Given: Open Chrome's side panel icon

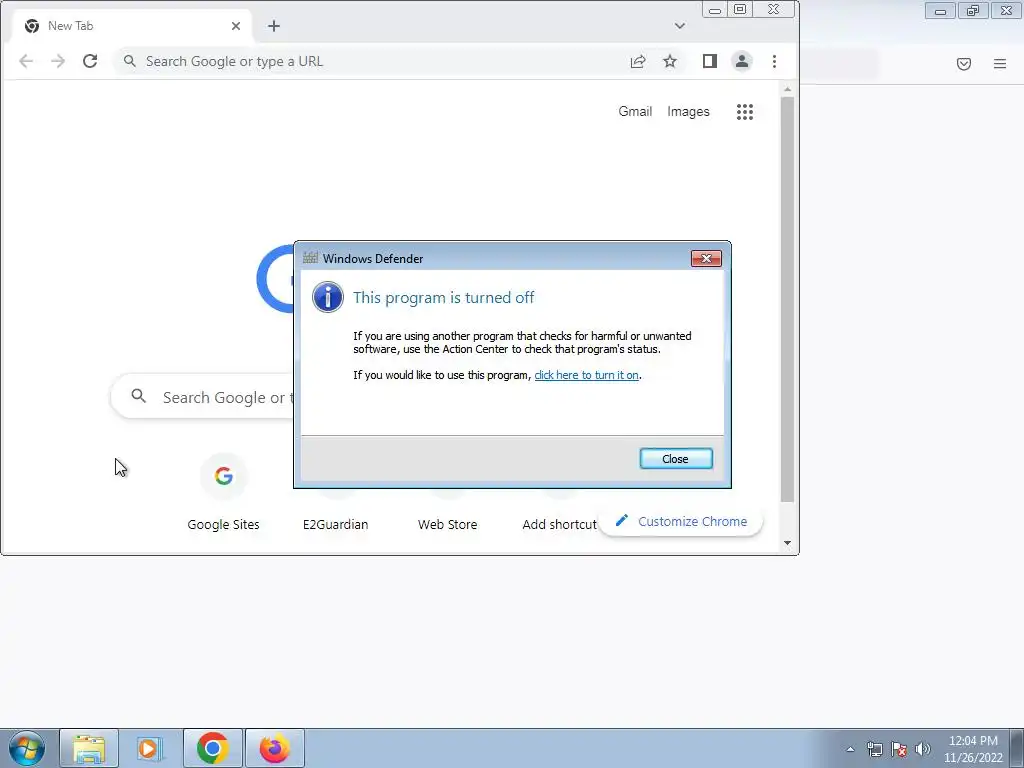Looking at the screenshot, I should (x=710, y=61).
